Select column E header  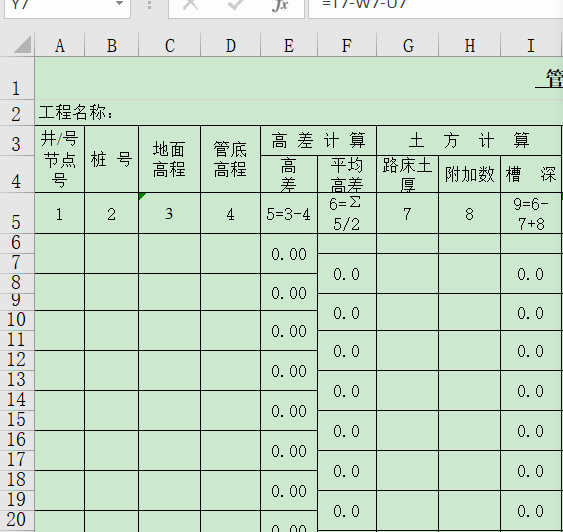click(x=289, y=45)
